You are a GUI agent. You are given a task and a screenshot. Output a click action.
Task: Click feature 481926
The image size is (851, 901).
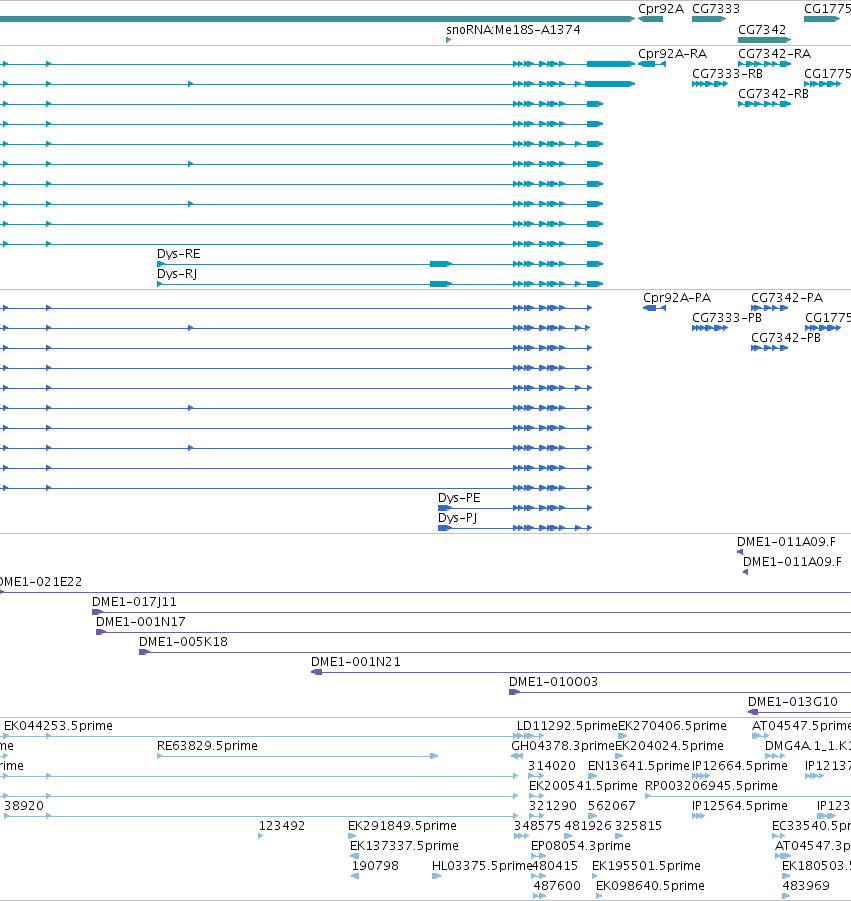pyautogui.click(x=568, y=836)
